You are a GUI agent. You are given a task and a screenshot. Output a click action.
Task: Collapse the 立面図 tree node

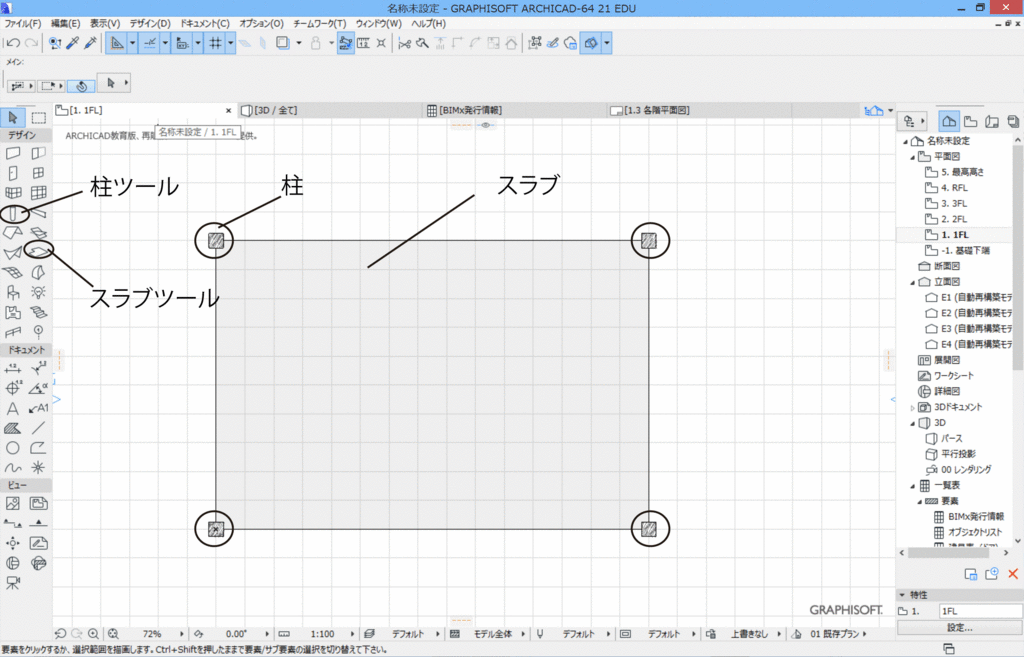[x=912, y=283]
